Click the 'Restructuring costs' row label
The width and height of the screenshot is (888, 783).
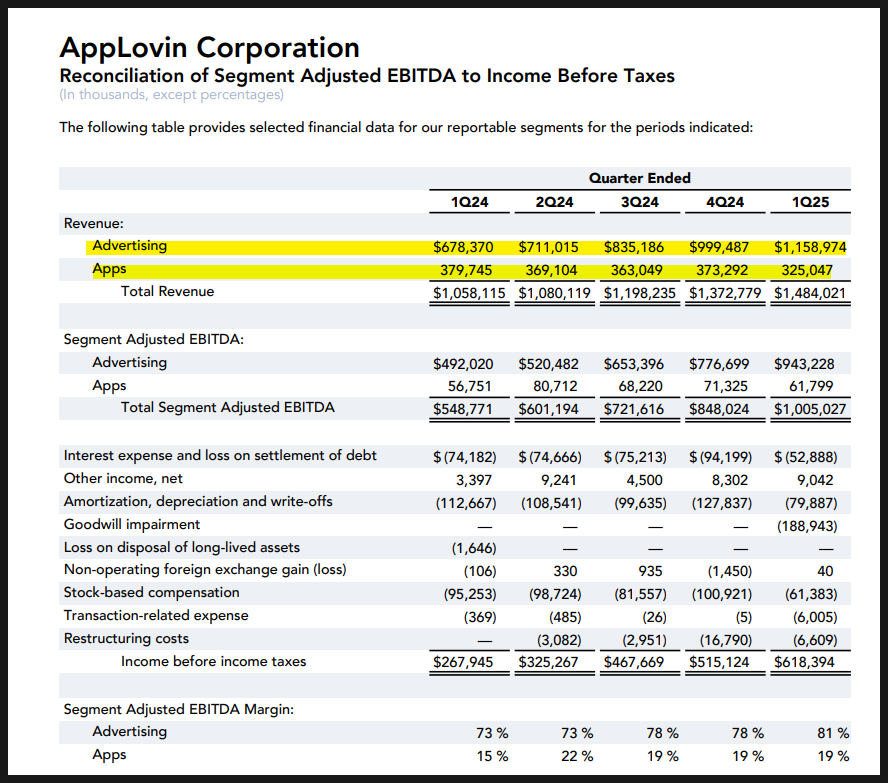coord(126,639)
